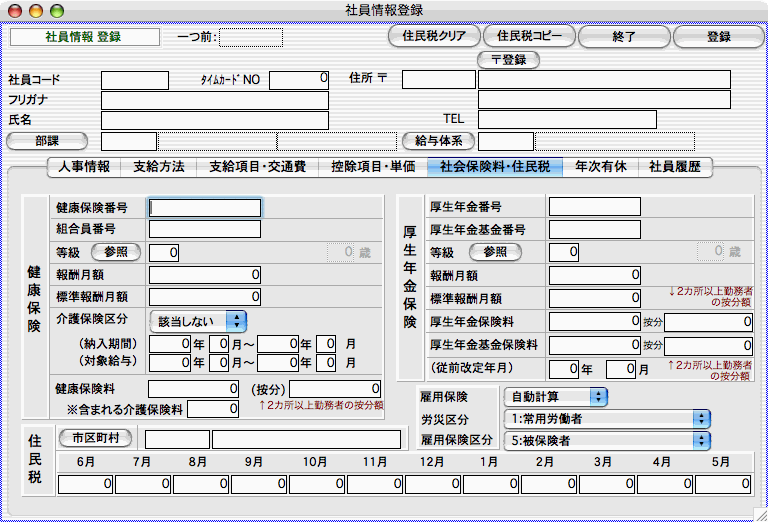Expand the 介護保険区分 dropdown

197,321
